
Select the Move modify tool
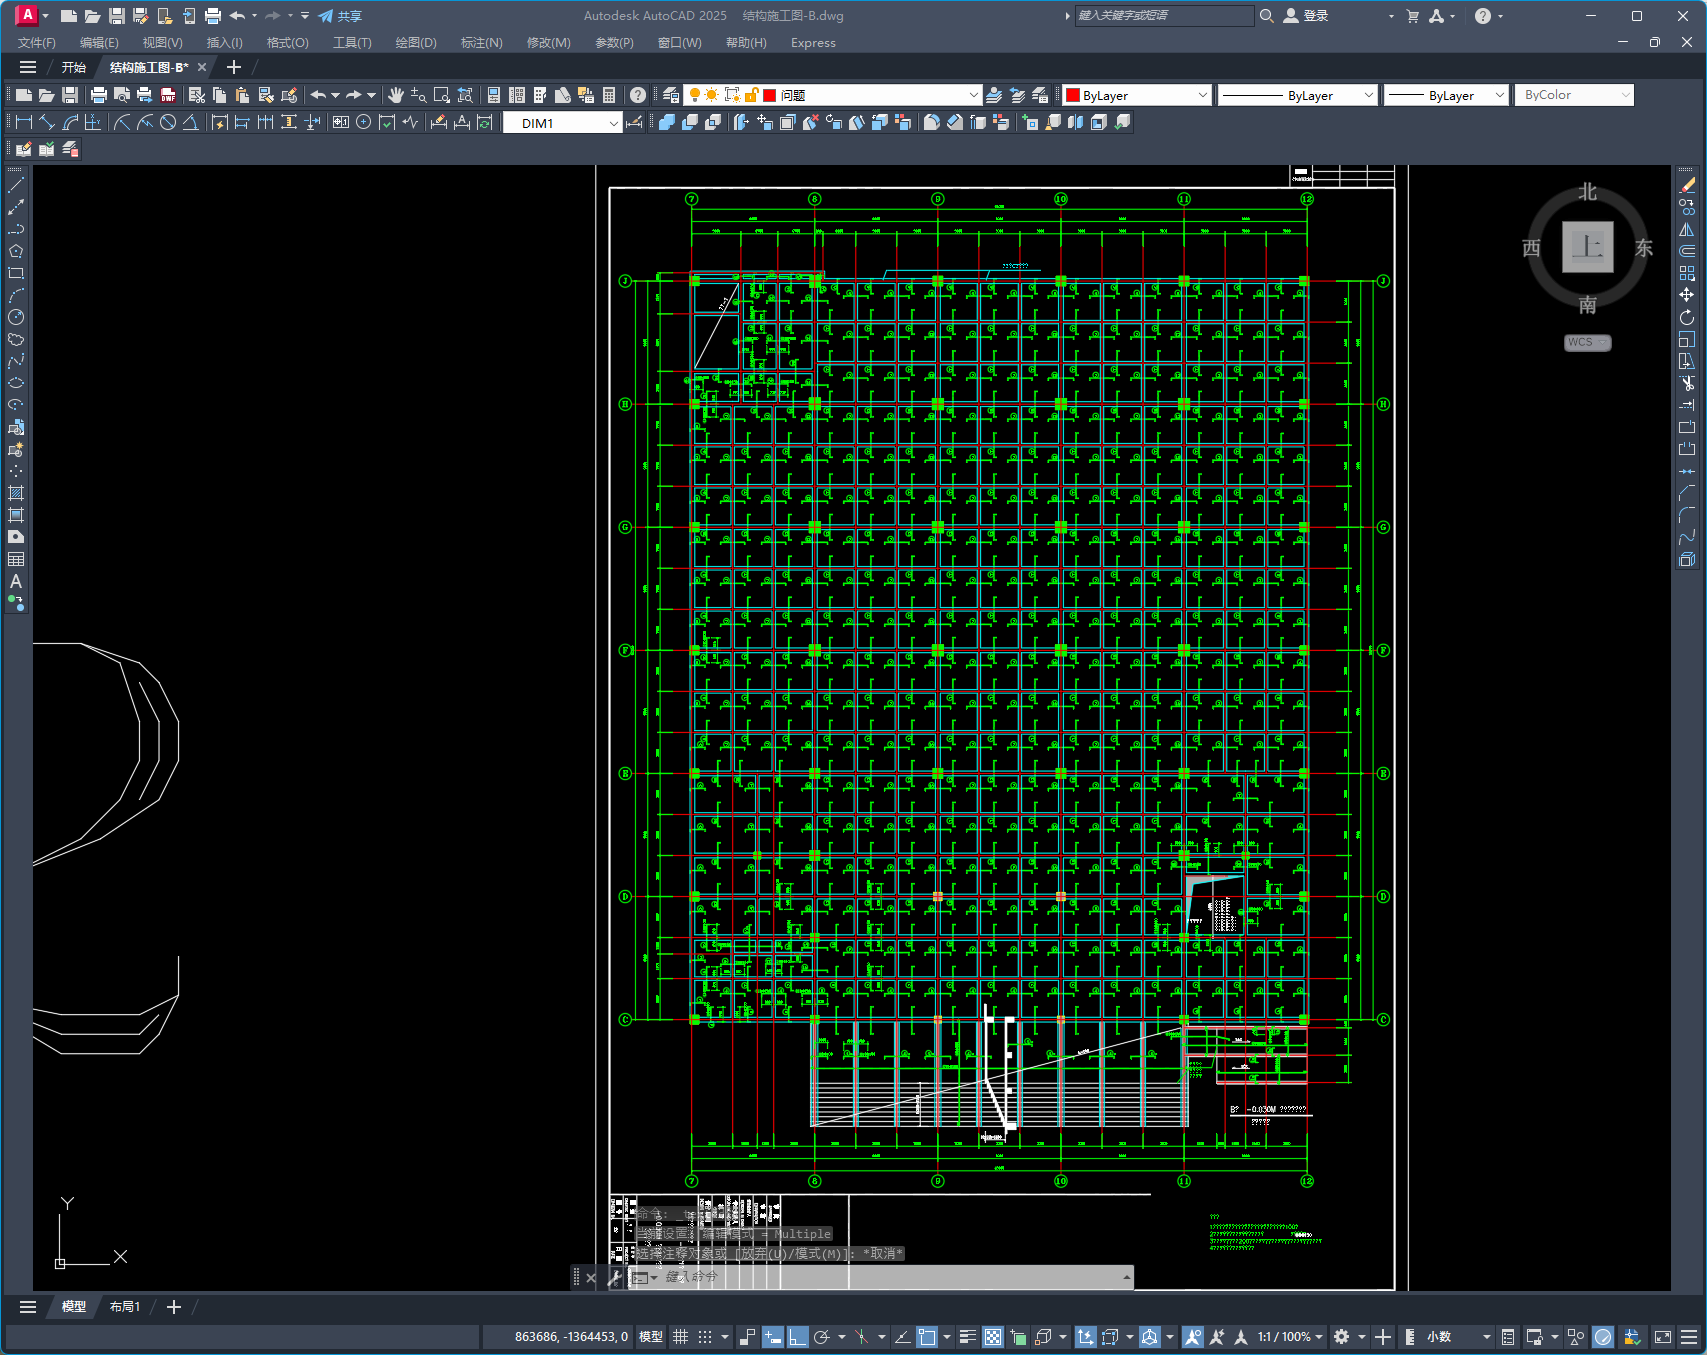pyautogui.click(x=1687, y=295)
